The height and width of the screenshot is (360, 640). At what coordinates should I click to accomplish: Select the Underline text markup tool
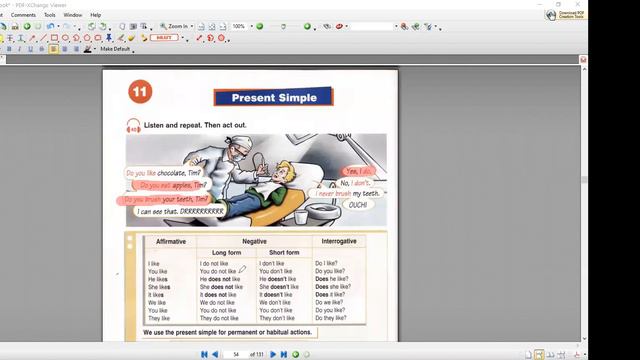(20, 38)
